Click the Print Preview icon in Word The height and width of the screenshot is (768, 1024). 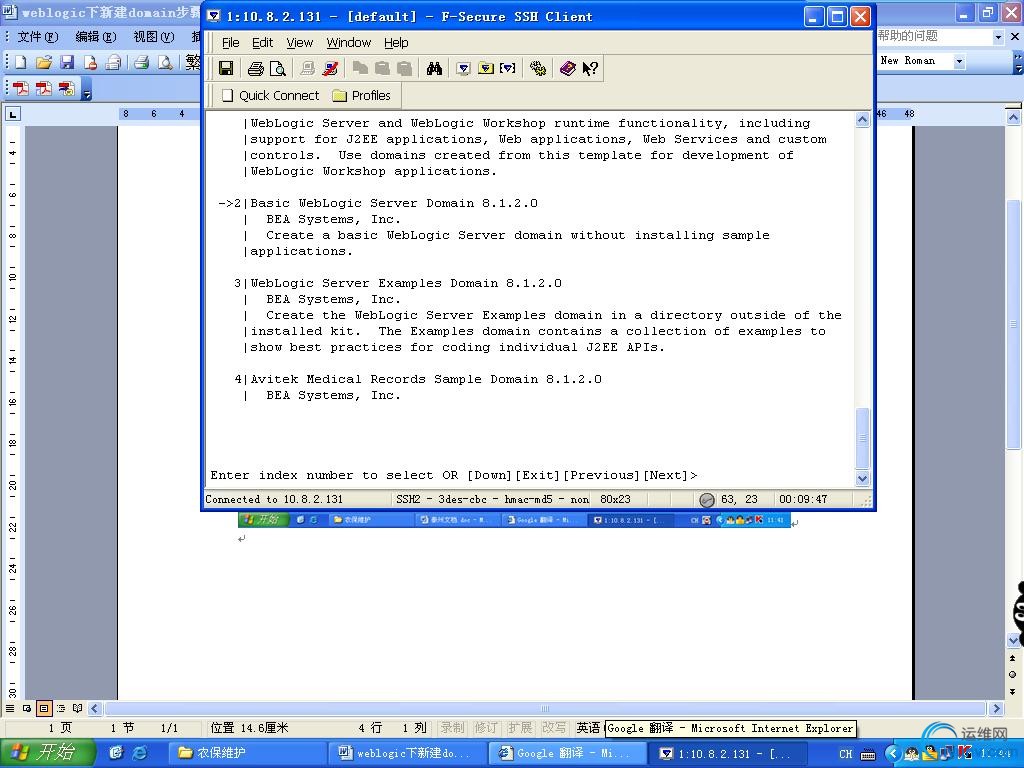coord(165,62)
